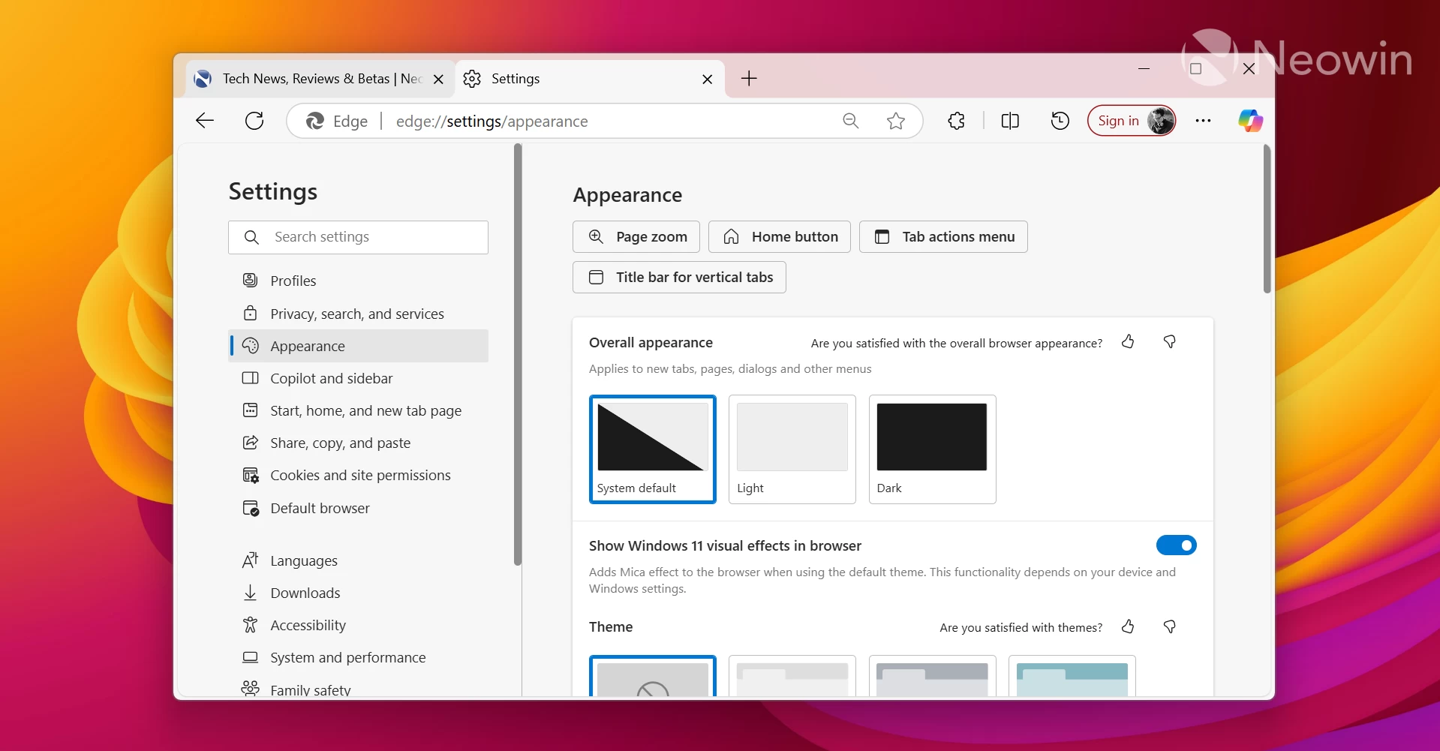
Task: Give thumbs down for themes
Action: 1169,627
